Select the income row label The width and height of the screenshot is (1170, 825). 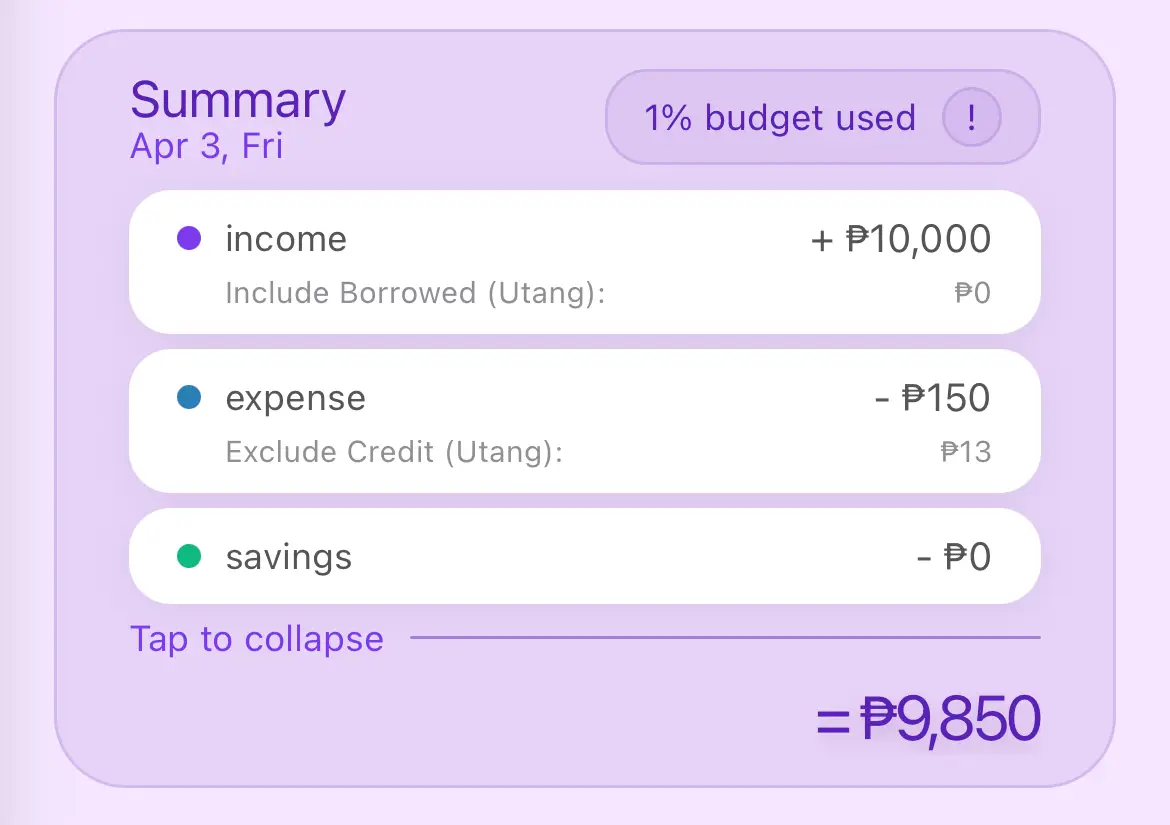pos(286,240)
